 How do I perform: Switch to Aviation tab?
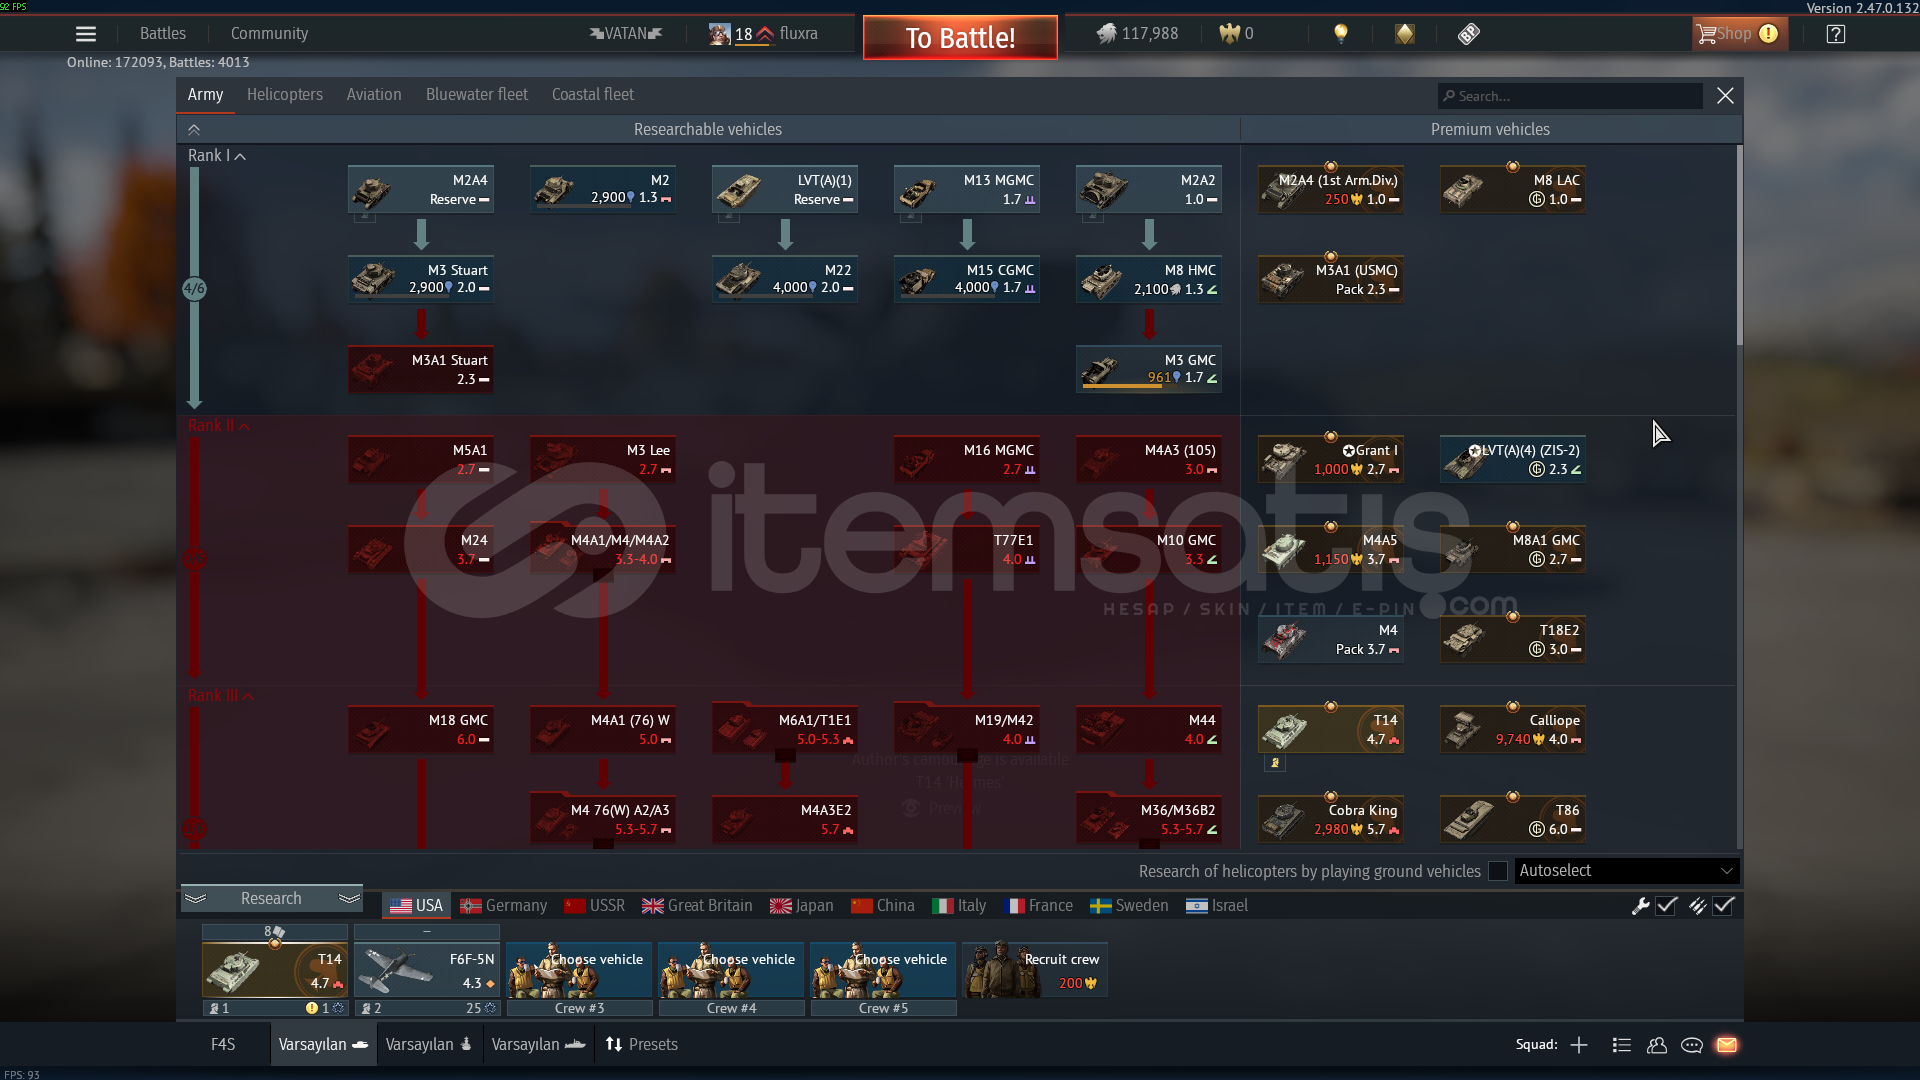pos(374,95)
